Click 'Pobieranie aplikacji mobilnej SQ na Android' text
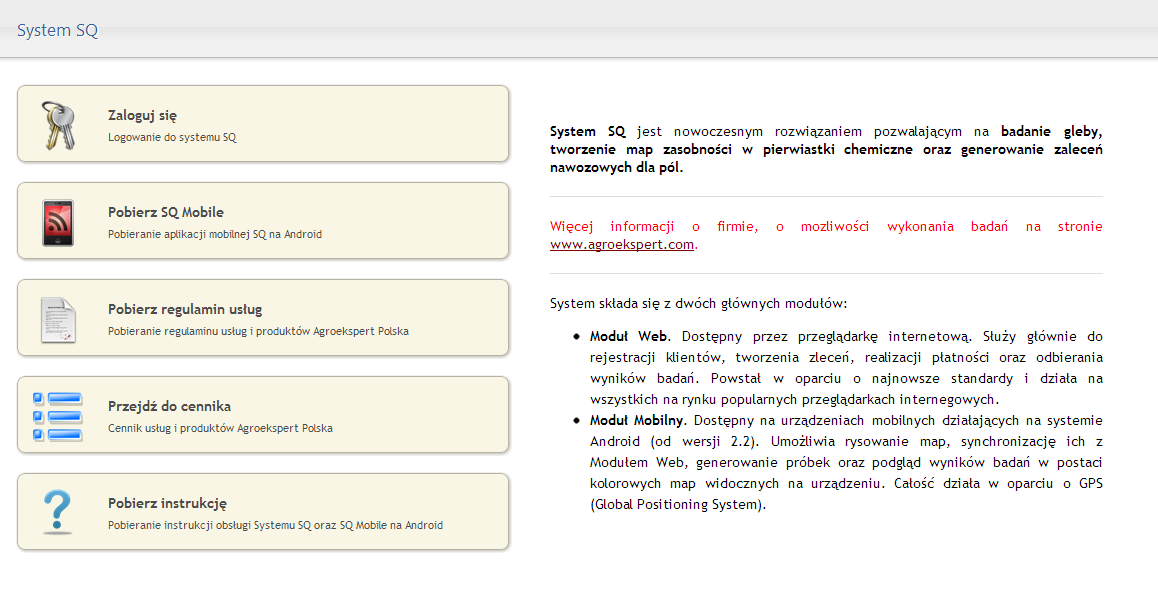Image resolution: width=1158 pixels, height=591 pixels. [214, 234]
